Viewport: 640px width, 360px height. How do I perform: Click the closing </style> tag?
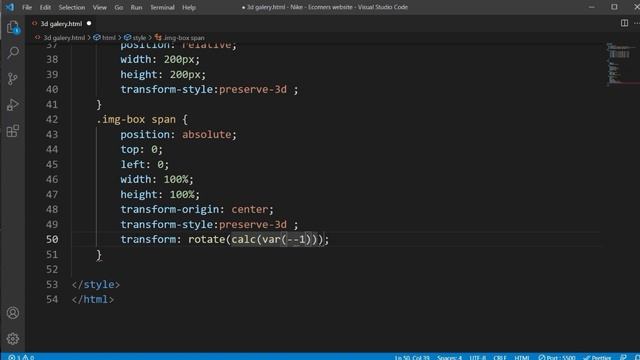(x=96, y=284)
